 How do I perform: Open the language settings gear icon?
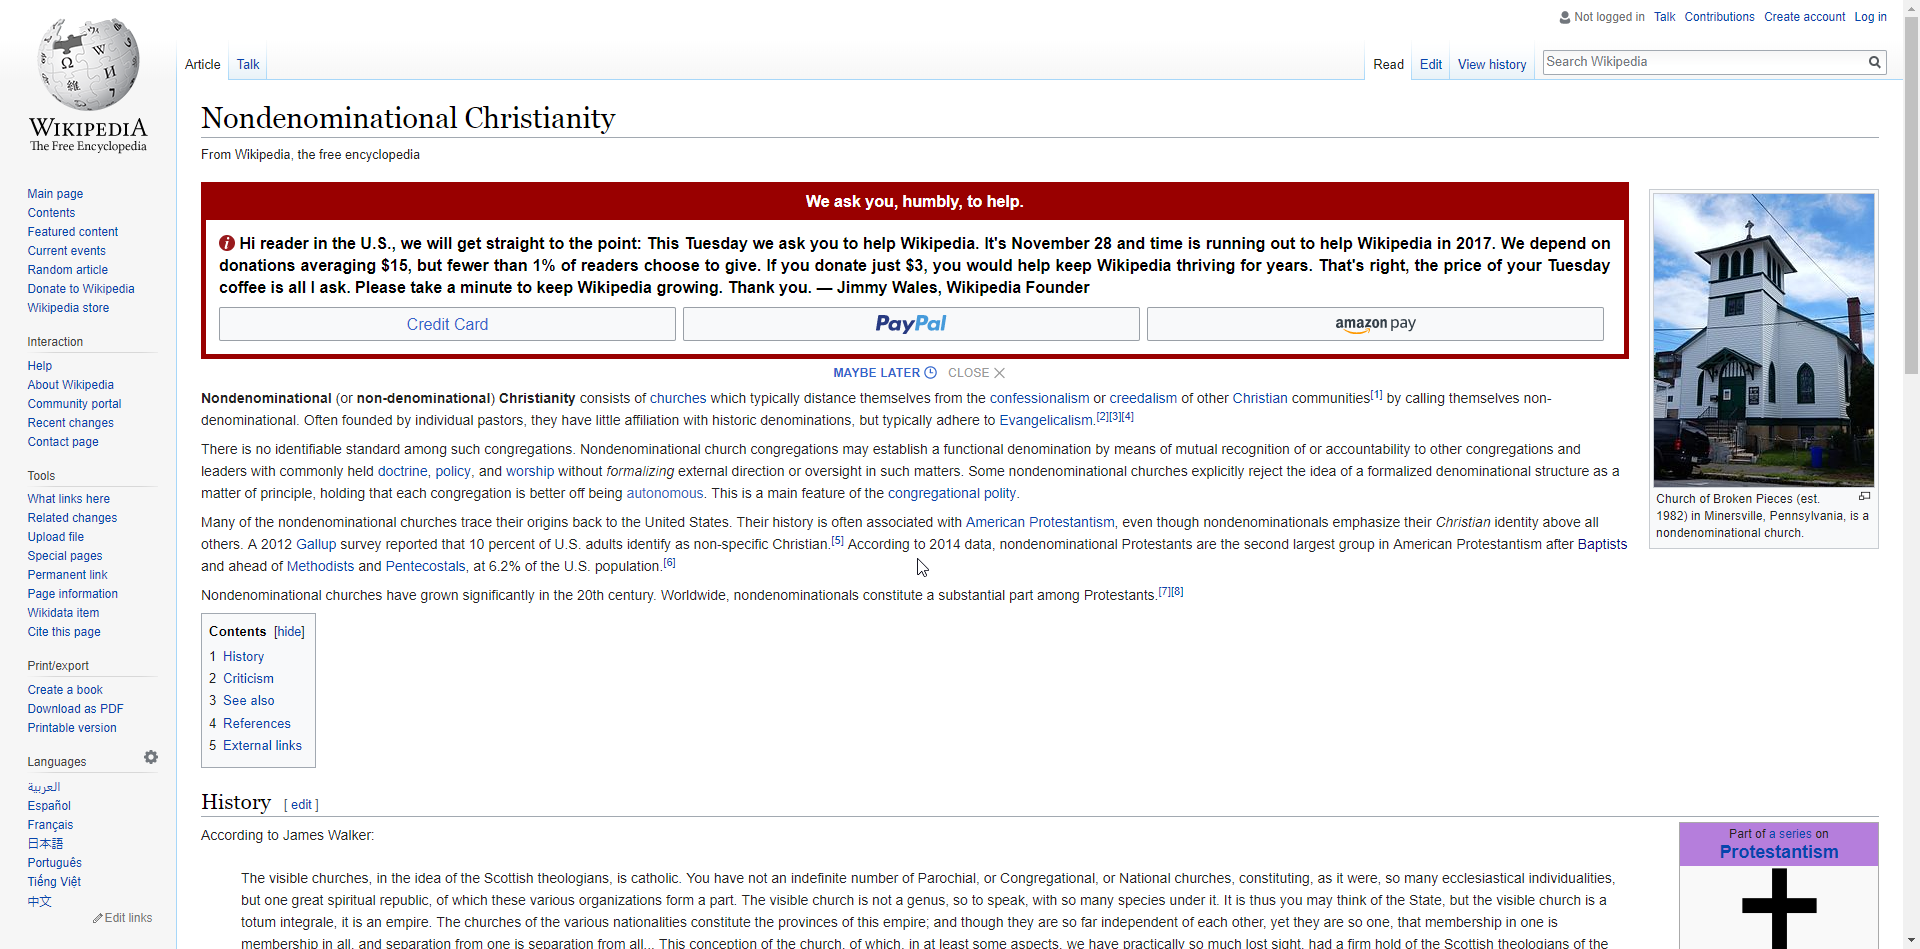[x=151, y=758]
